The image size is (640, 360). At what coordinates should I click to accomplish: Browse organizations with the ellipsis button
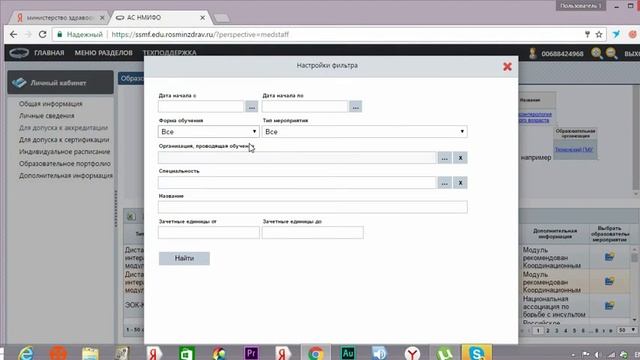tap(444, 158)
